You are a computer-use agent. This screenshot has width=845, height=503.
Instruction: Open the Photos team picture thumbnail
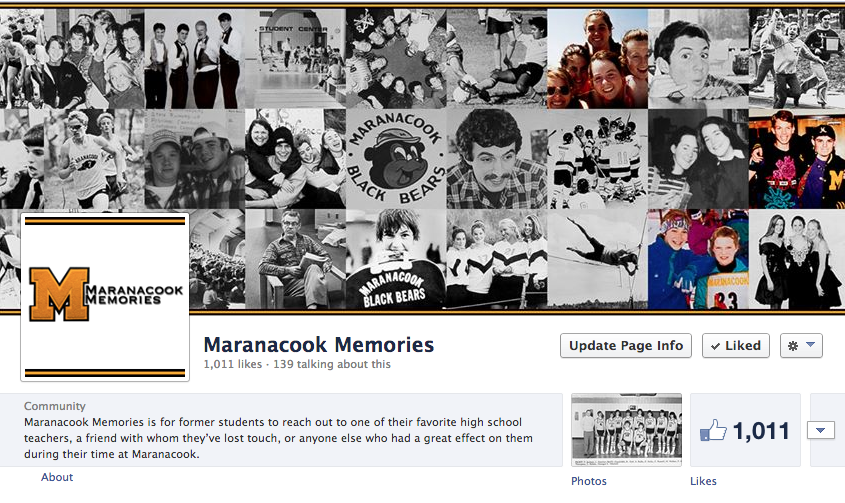(626, 430)
